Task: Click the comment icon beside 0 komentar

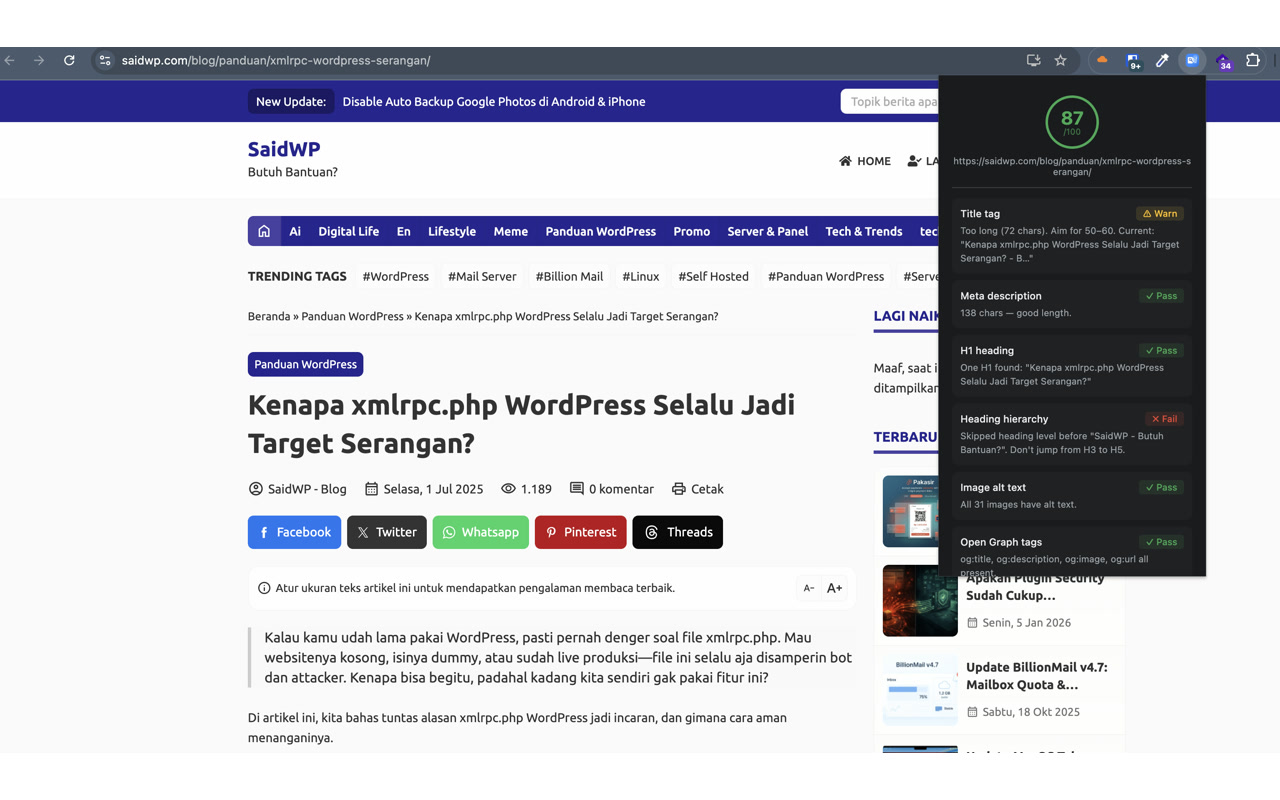Action: pos(577,489)
